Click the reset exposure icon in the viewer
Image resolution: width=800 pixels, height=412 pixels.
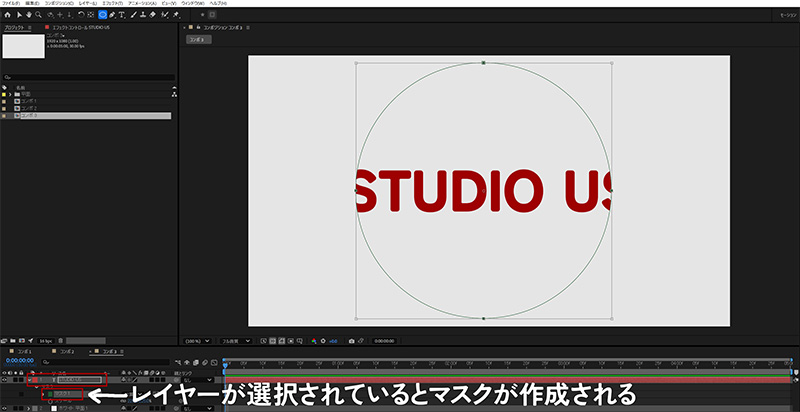click(x=323, y=341)
